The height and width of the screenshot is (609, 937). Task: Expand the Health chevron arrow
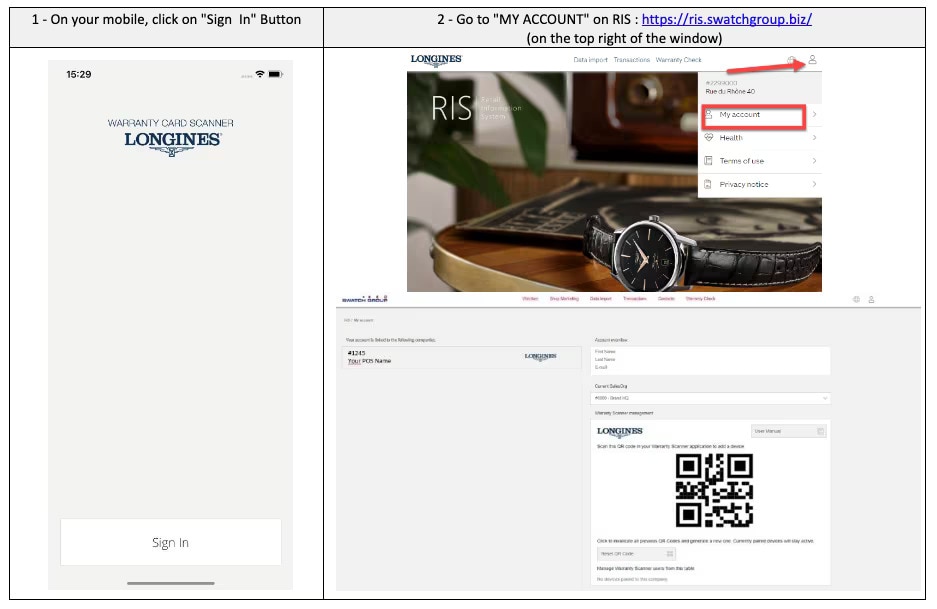pyautogui.click(x=814, y=137)
